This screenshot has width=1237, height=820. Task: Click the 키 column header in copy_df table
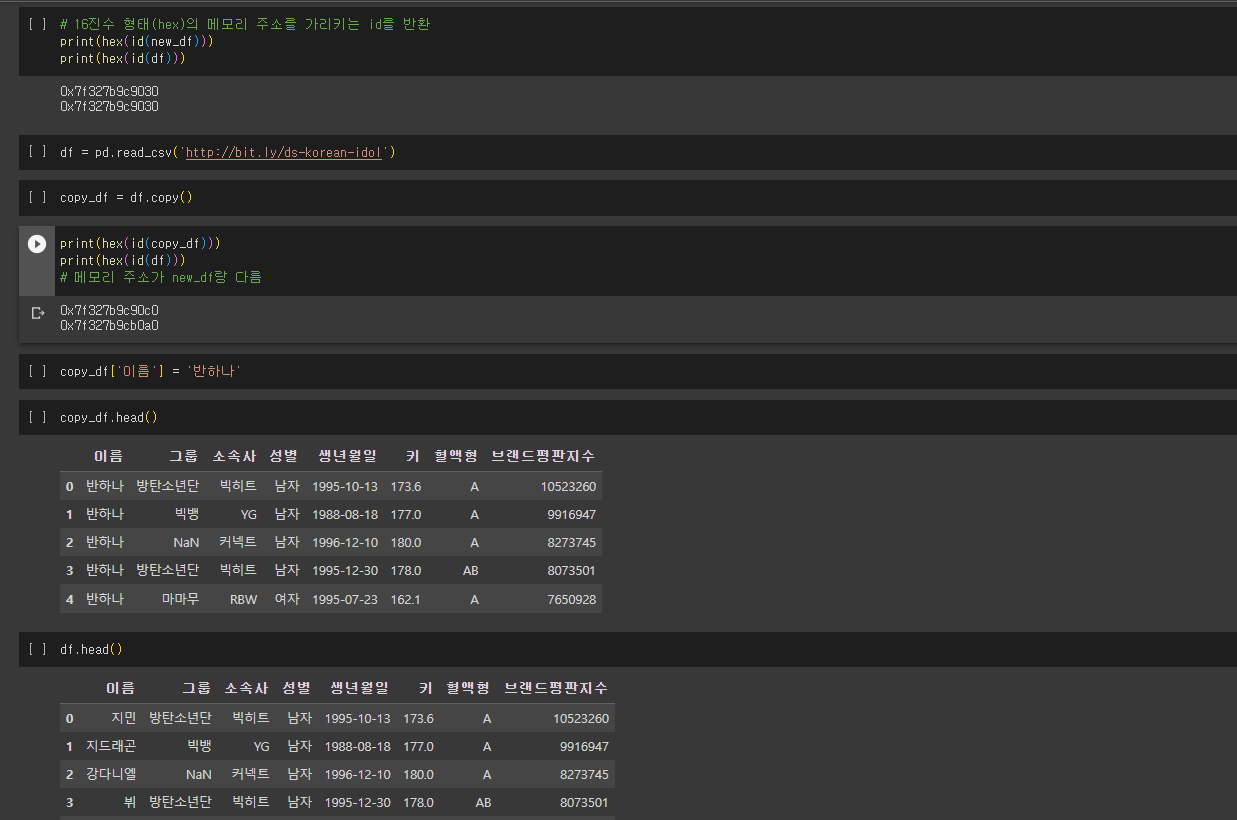[x=414, y=456]
